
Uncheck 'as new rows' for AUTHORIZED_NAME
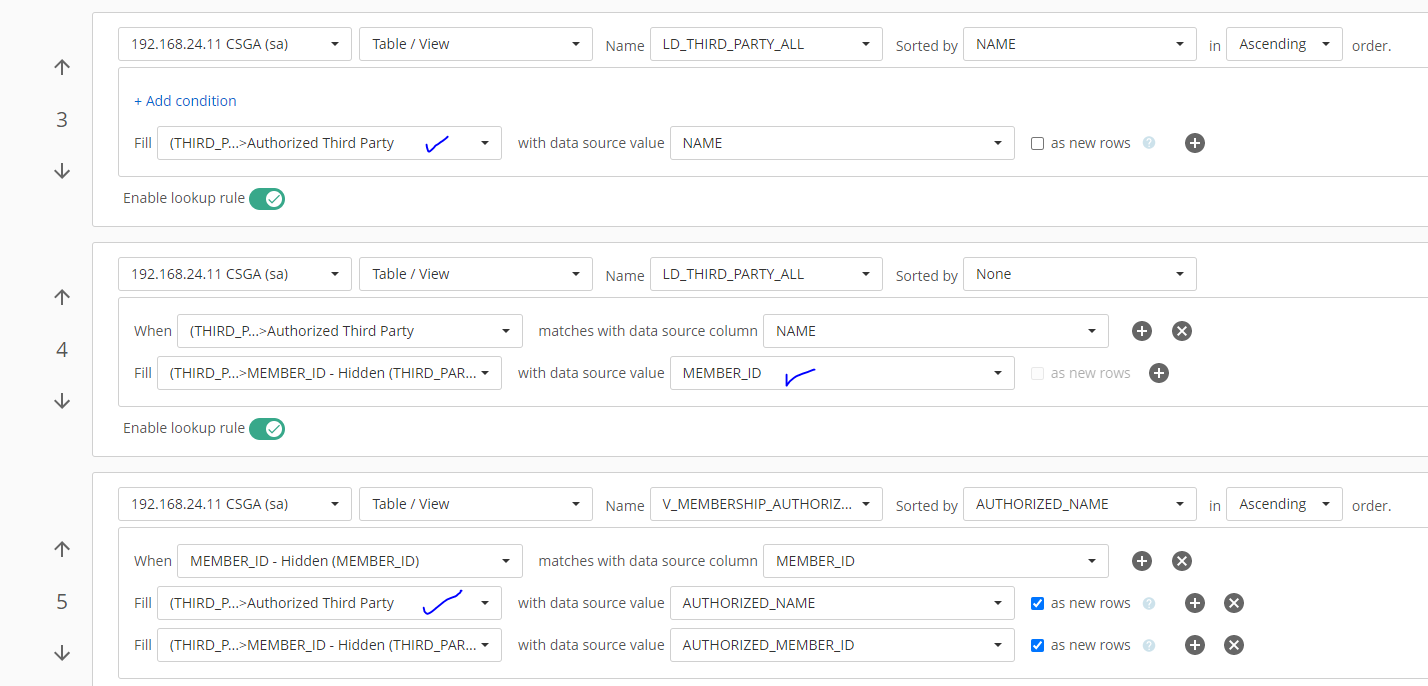(x=1038, y=604)
